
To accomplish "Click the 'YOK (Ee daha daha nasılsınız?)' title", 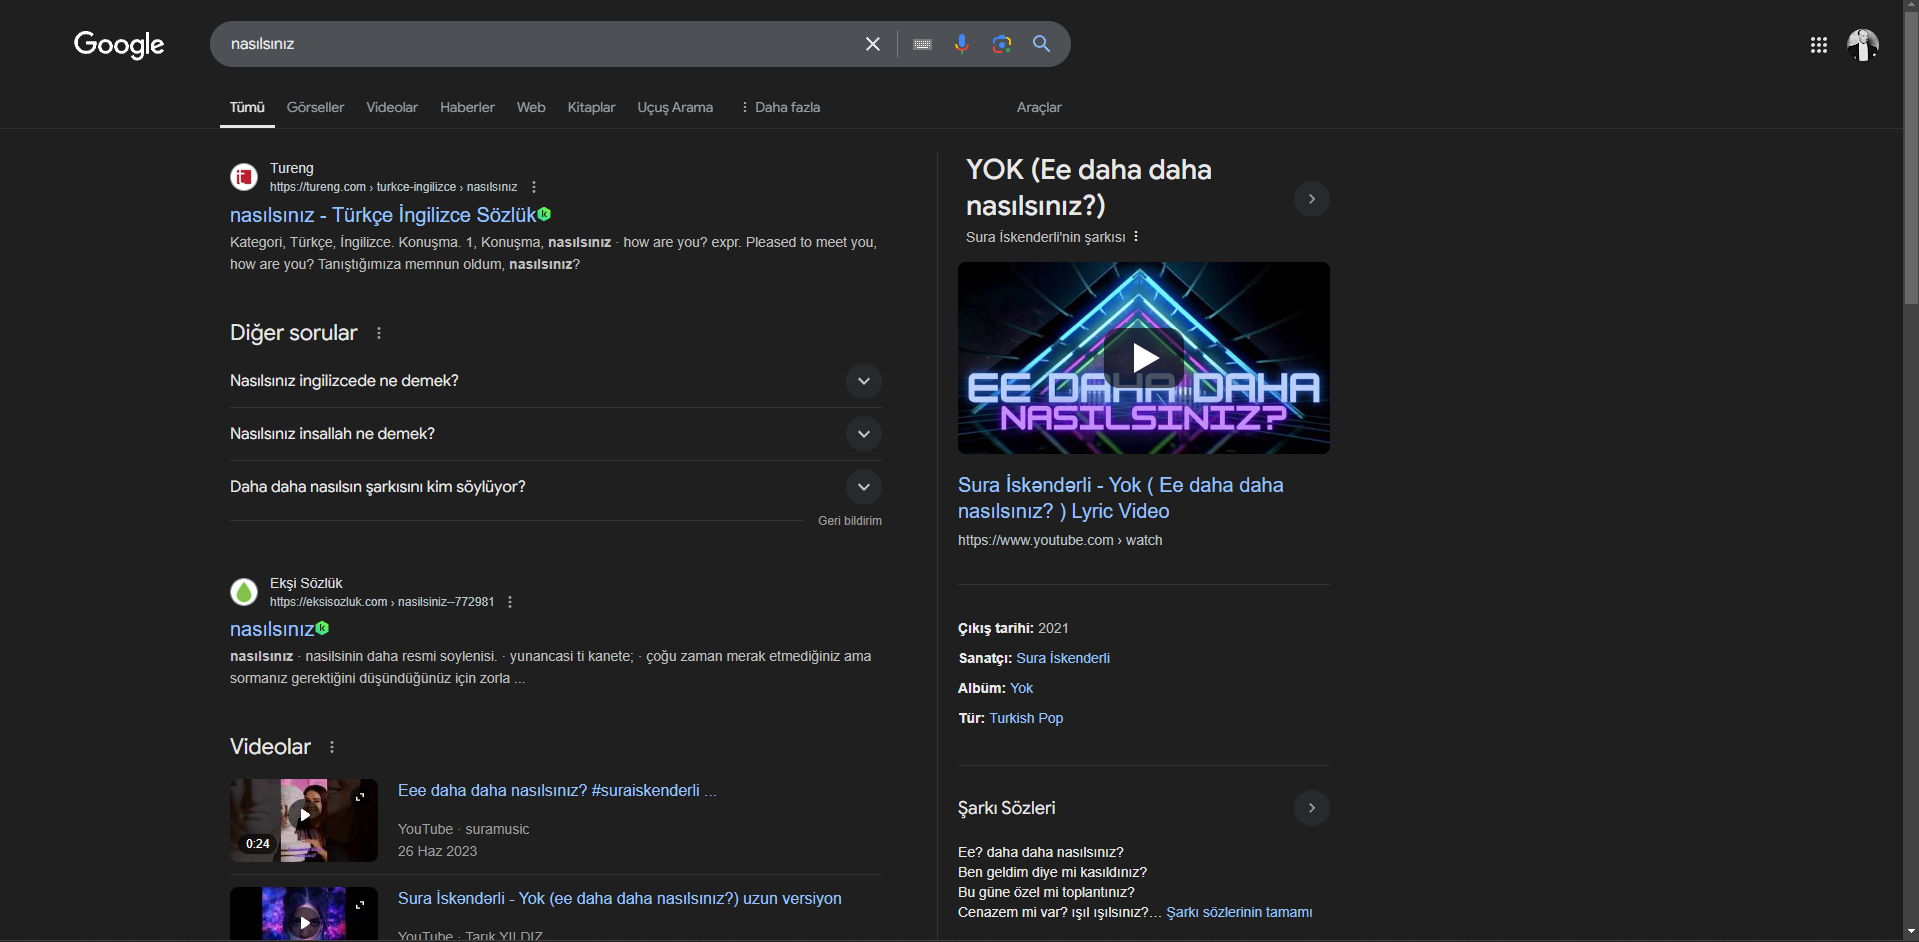I will pyautogui.click(x=1089, y=187).
